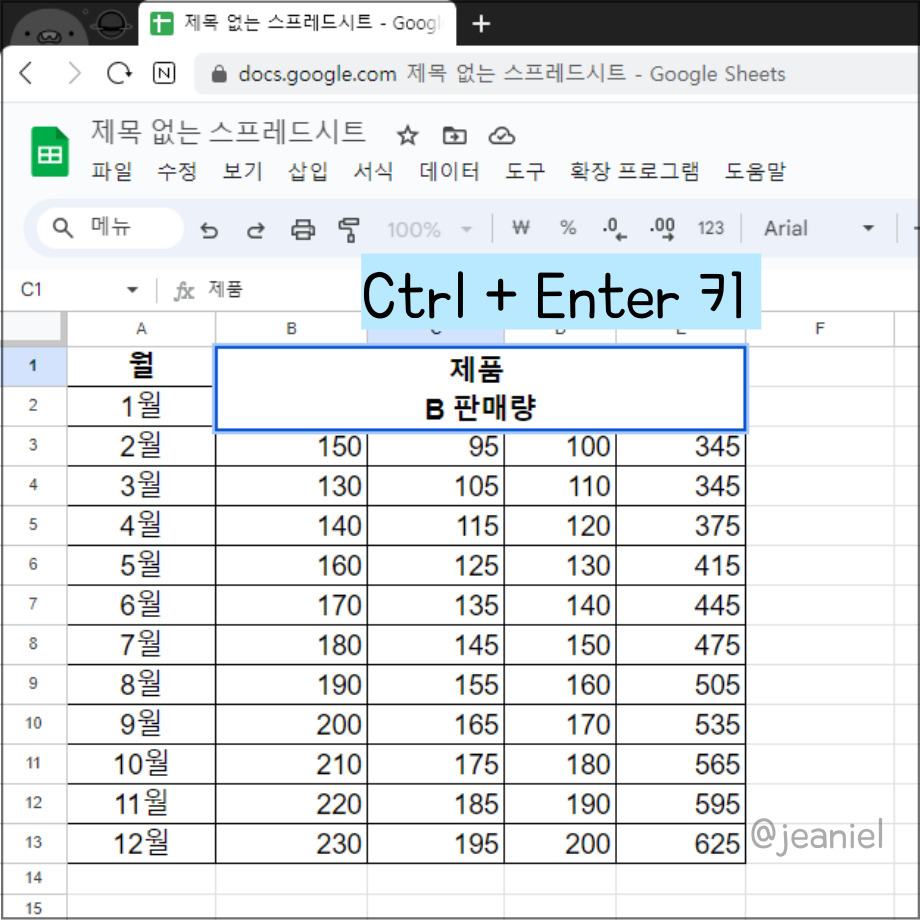Apply currency format with the ₩ icon
The width and height of the screenshot is (920, 920).
click(520, 229)
